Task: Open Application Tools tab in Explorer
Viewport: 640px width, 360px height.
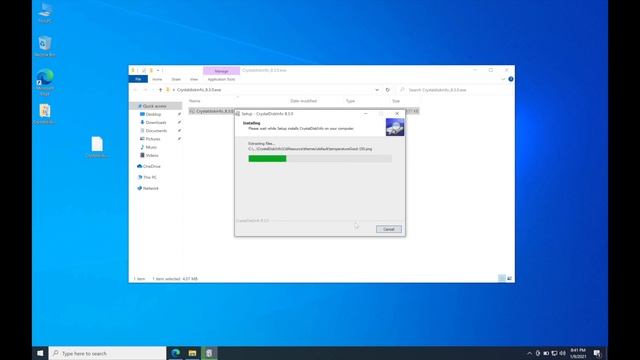Action: (x=221, y=79)
